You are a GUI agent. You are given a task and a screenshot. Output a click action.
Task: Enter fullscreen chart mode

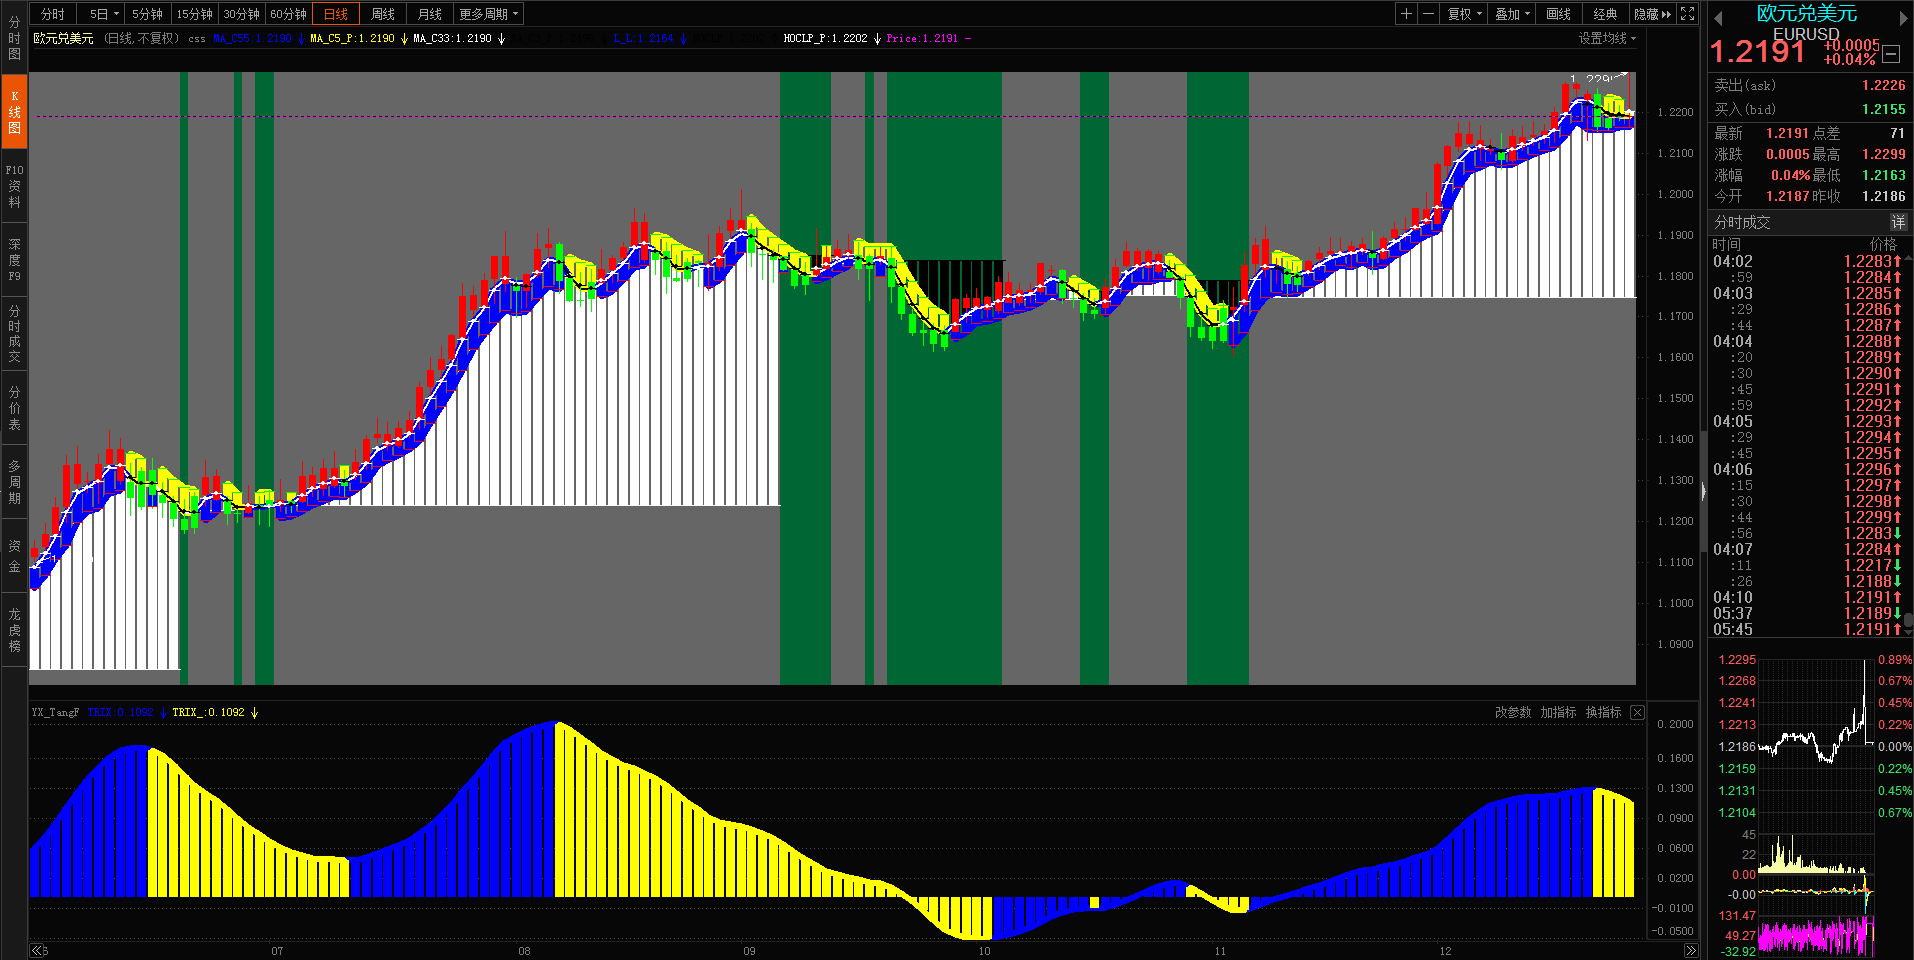[1688, 14]
